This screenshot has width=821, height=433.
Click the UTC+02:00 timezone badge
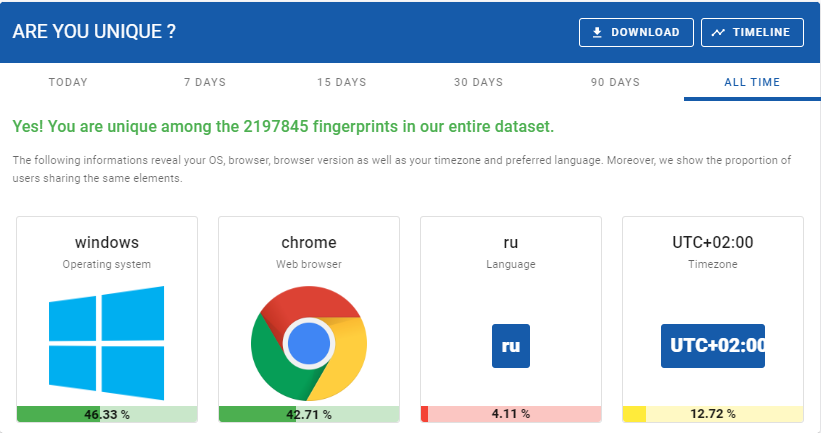coord(712,345)
